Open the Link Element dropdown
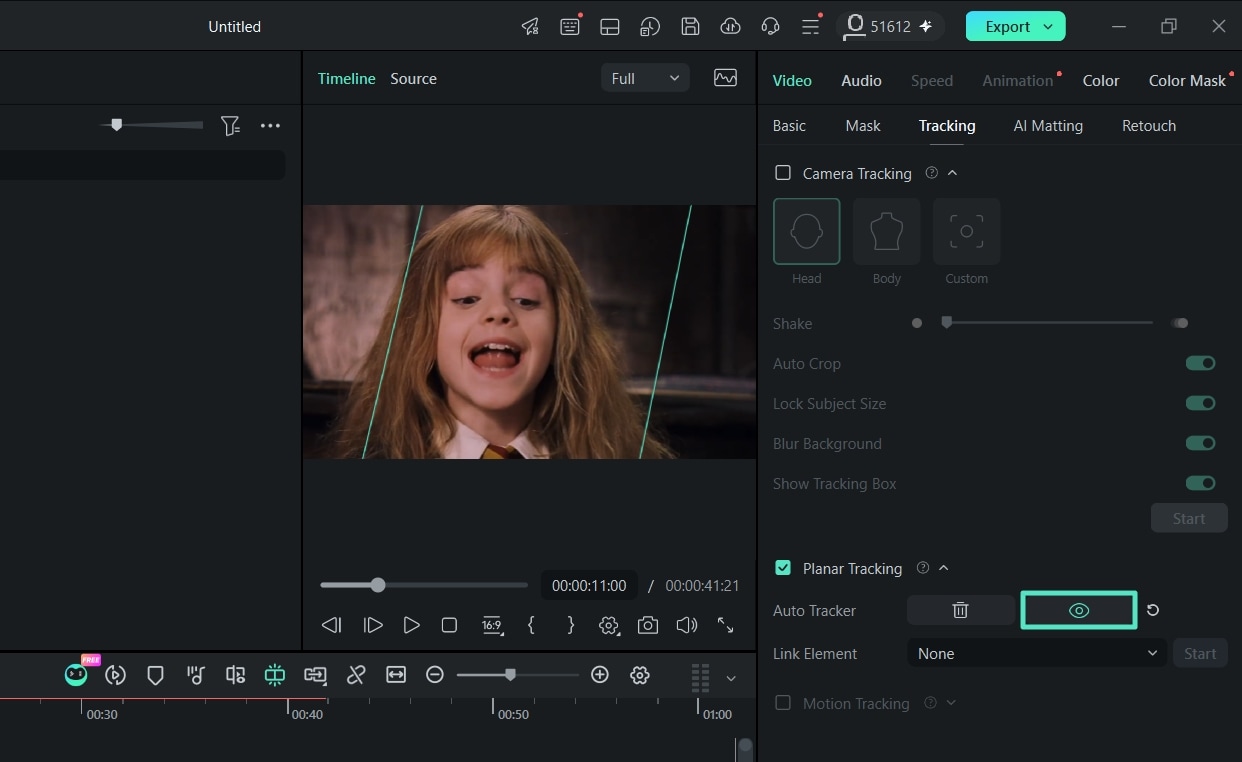The width and height of the screenshot is (1242, 762). (1037, 653)
